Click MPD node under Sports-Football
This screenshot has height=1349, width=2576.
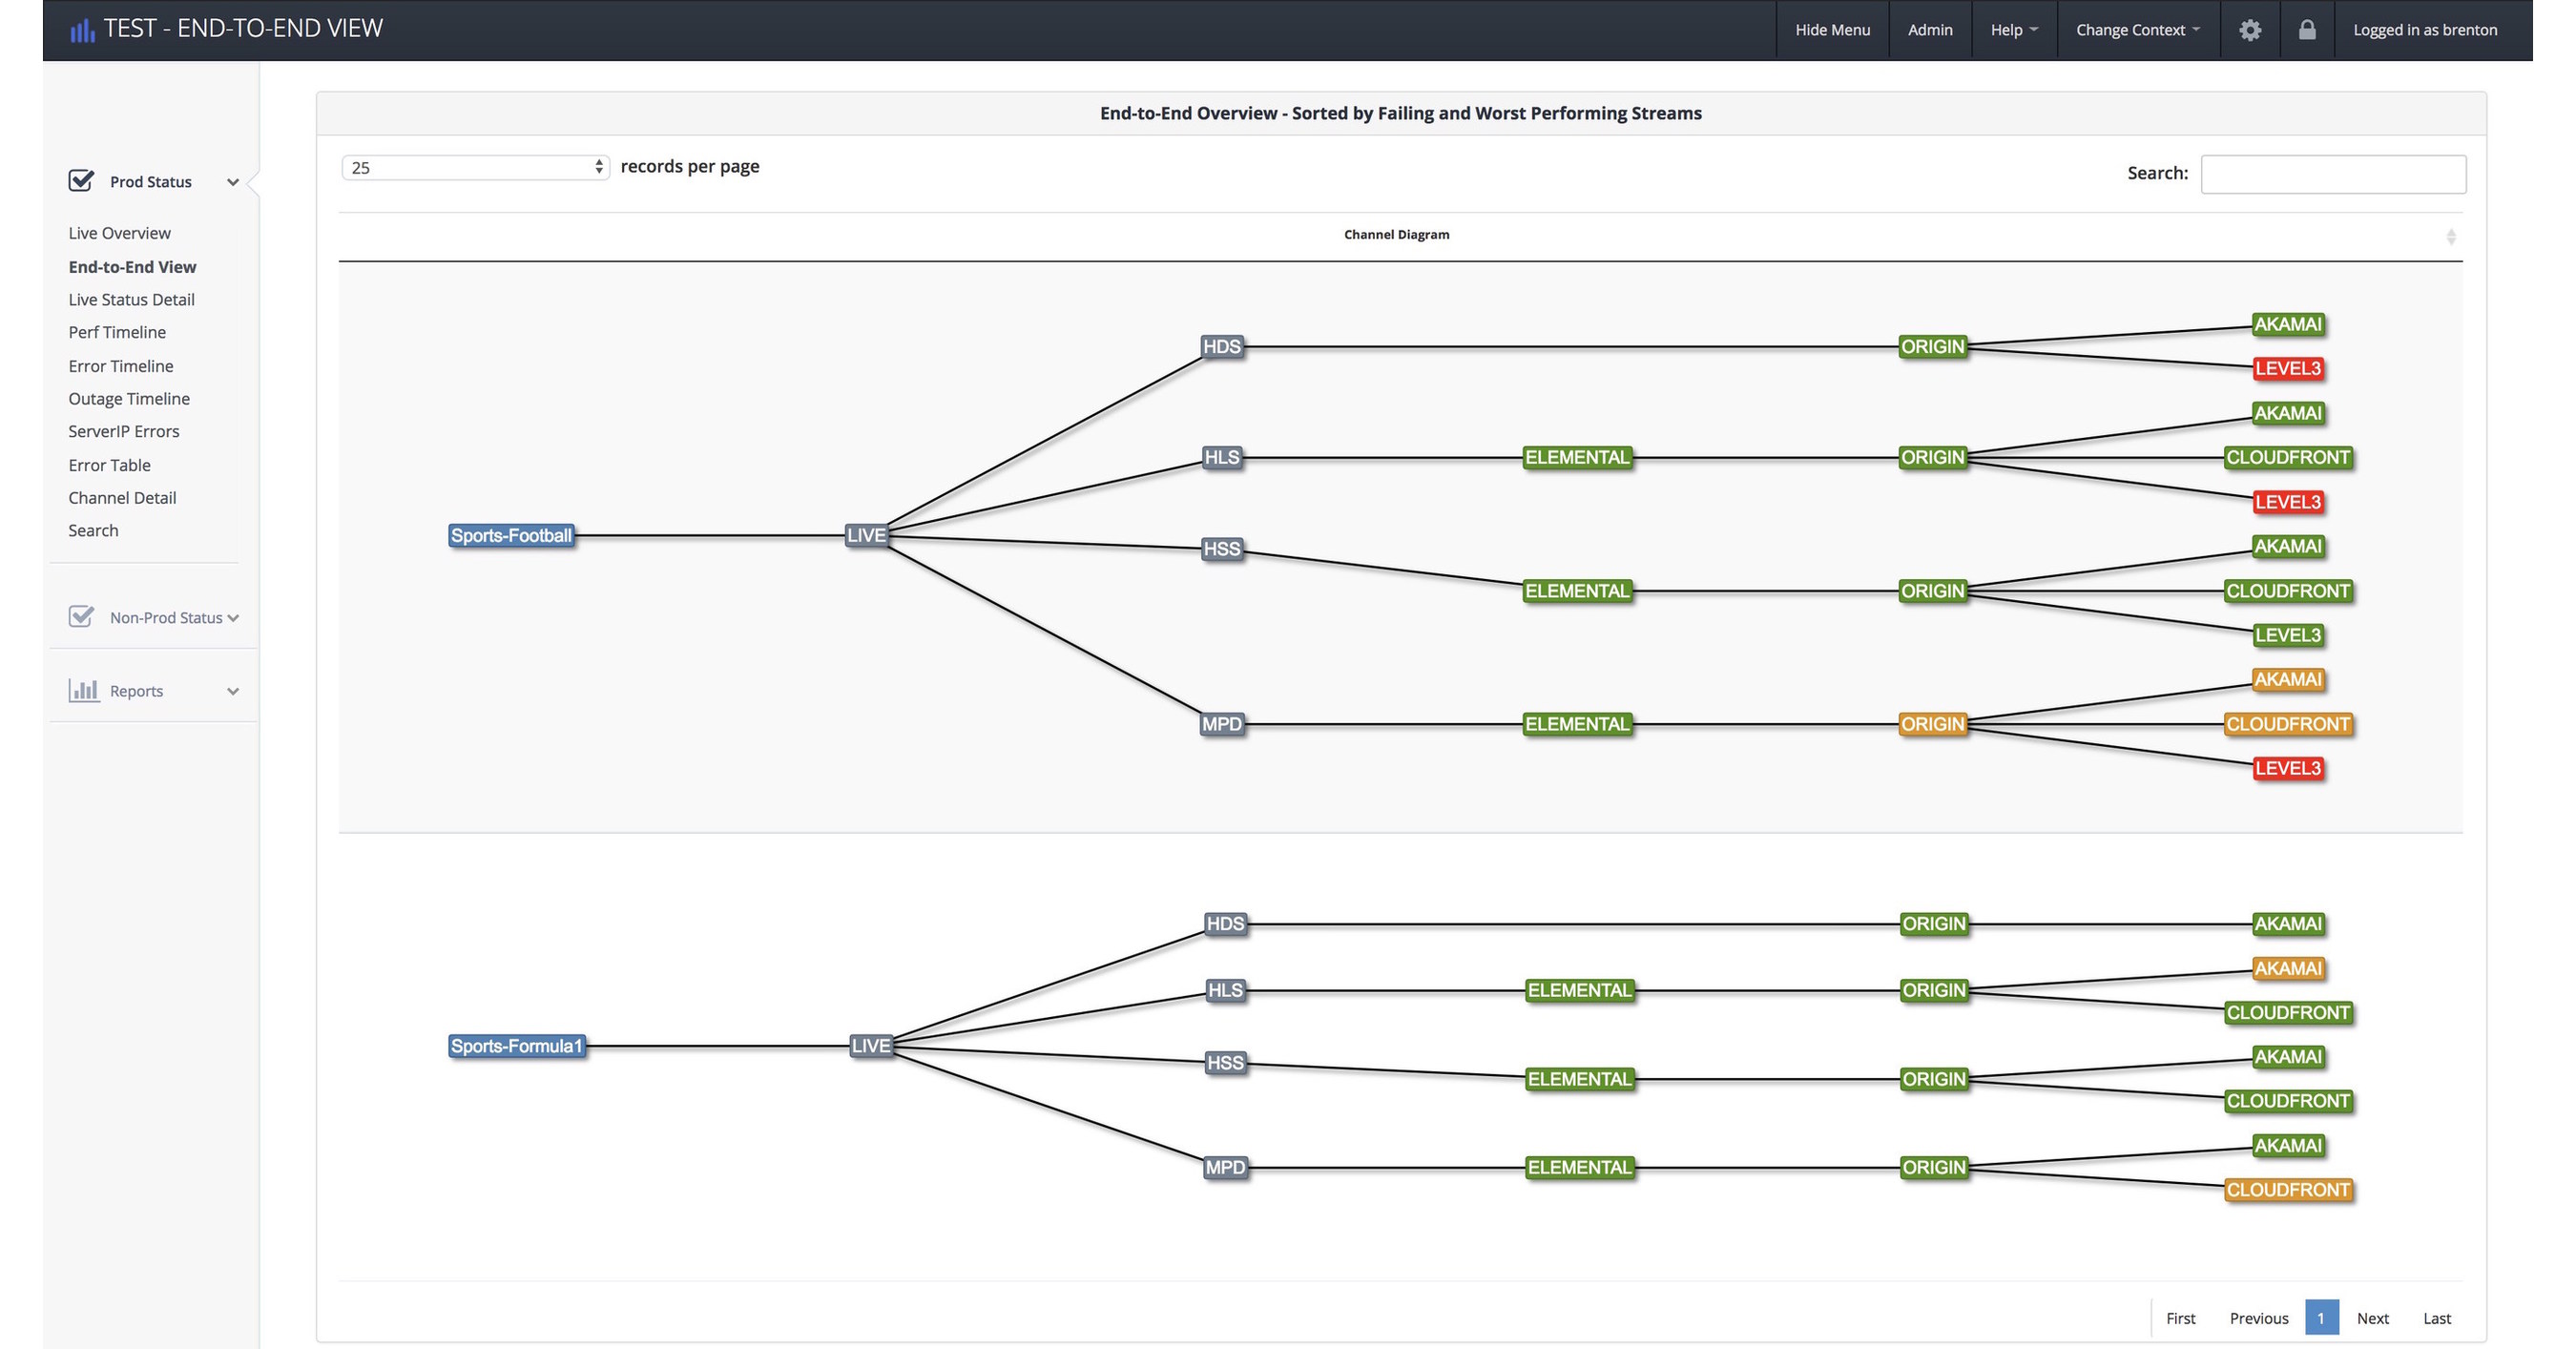pos(1222,724)
